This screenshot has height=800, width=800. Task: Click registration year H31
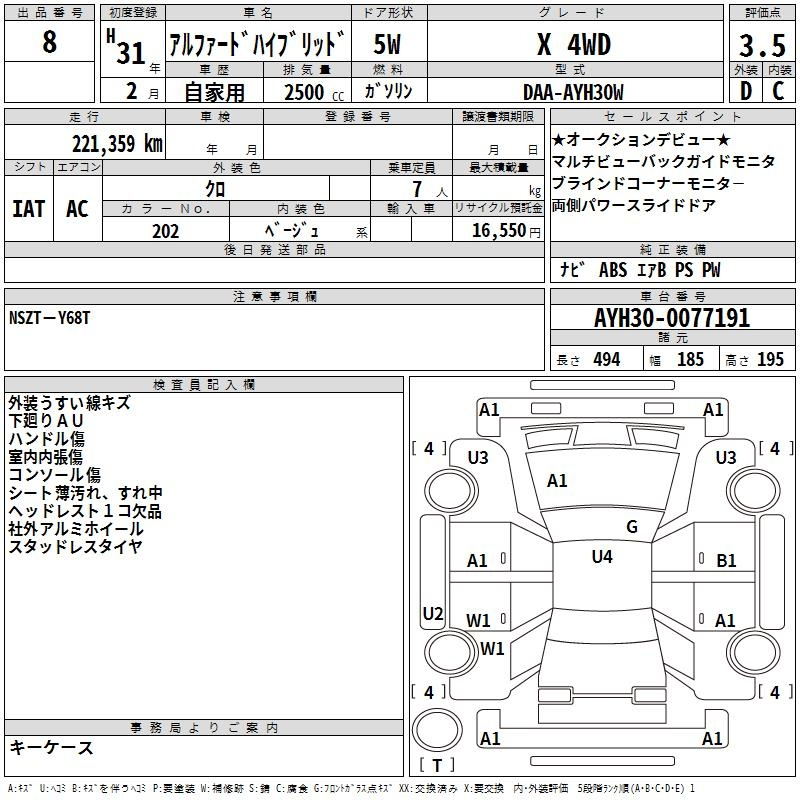pyautogui.click(x=127, y=47)
